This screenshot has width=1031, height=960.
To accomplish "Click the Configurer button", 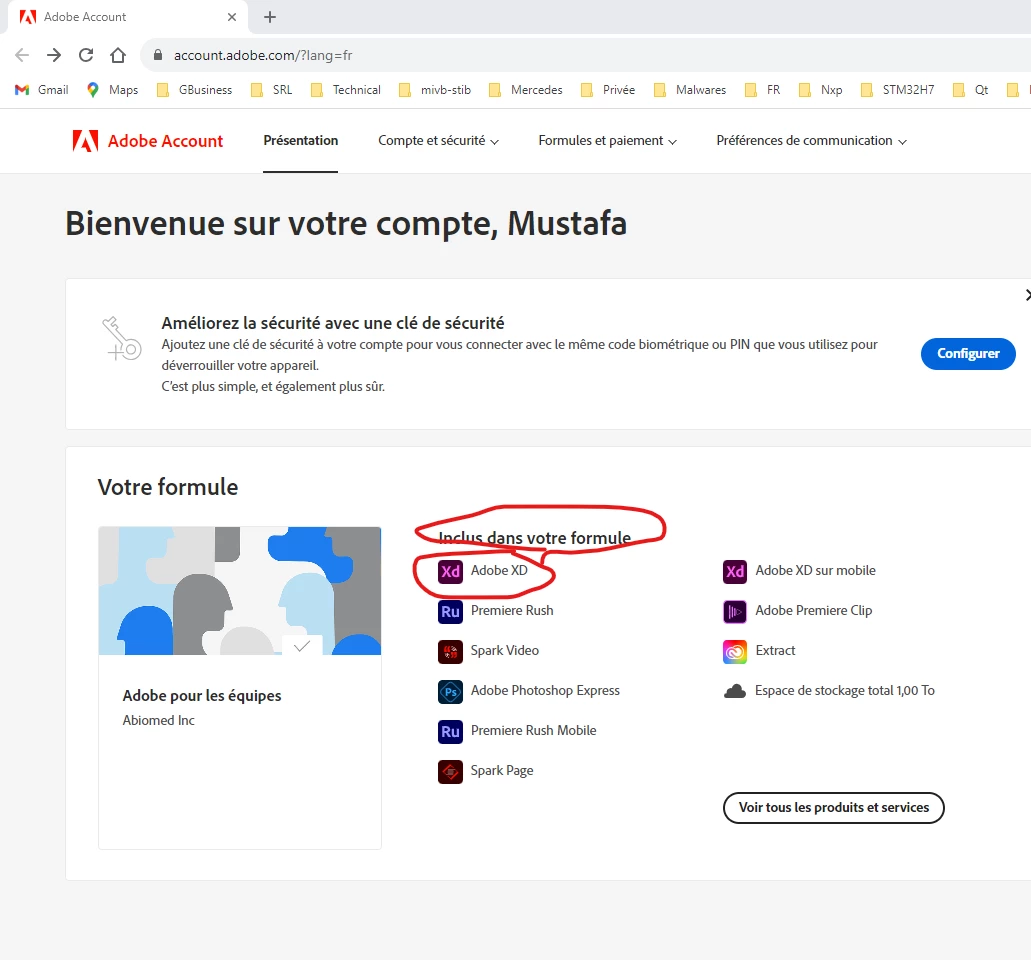I will (x=968, y=354).
